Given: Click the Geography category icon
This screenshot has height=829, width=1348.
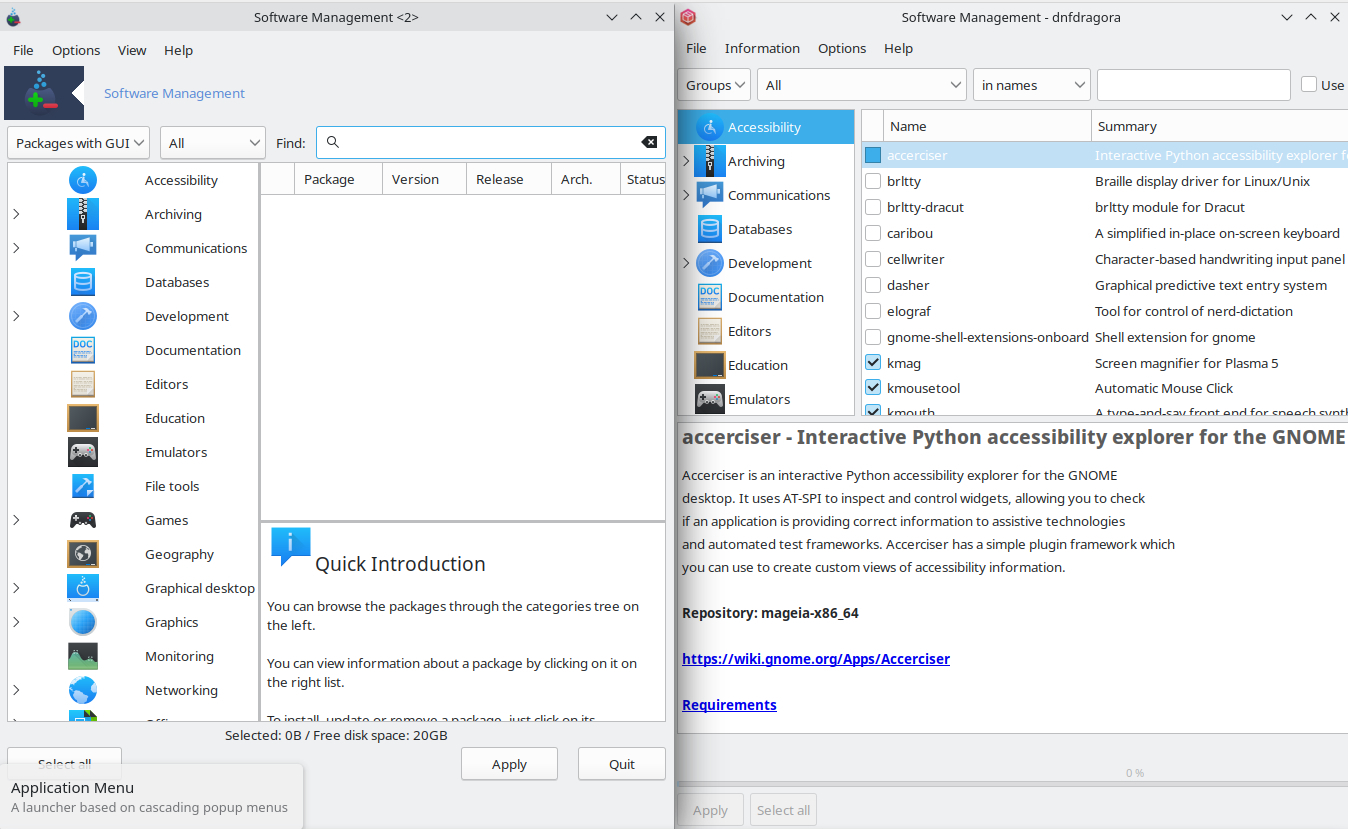Looking at the screenshot, I should point(83,554).
